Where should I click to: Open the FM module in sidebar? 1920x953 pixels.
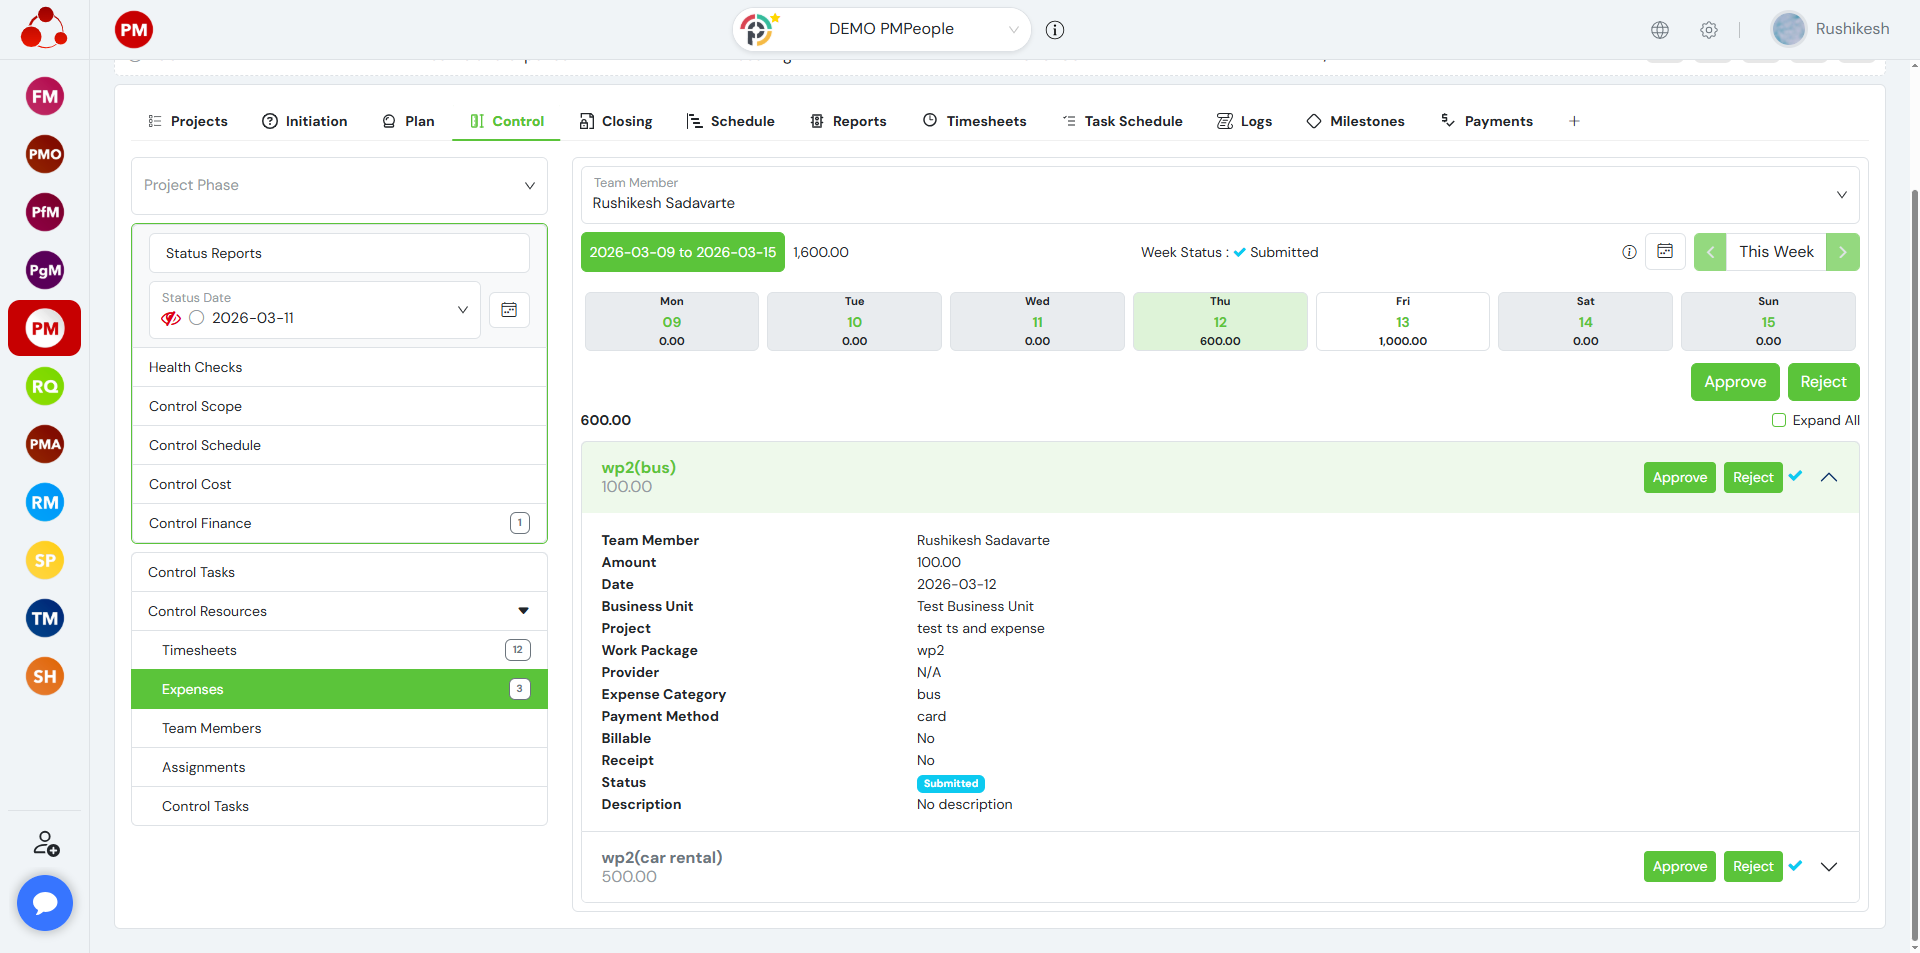(x=45, y=97)
